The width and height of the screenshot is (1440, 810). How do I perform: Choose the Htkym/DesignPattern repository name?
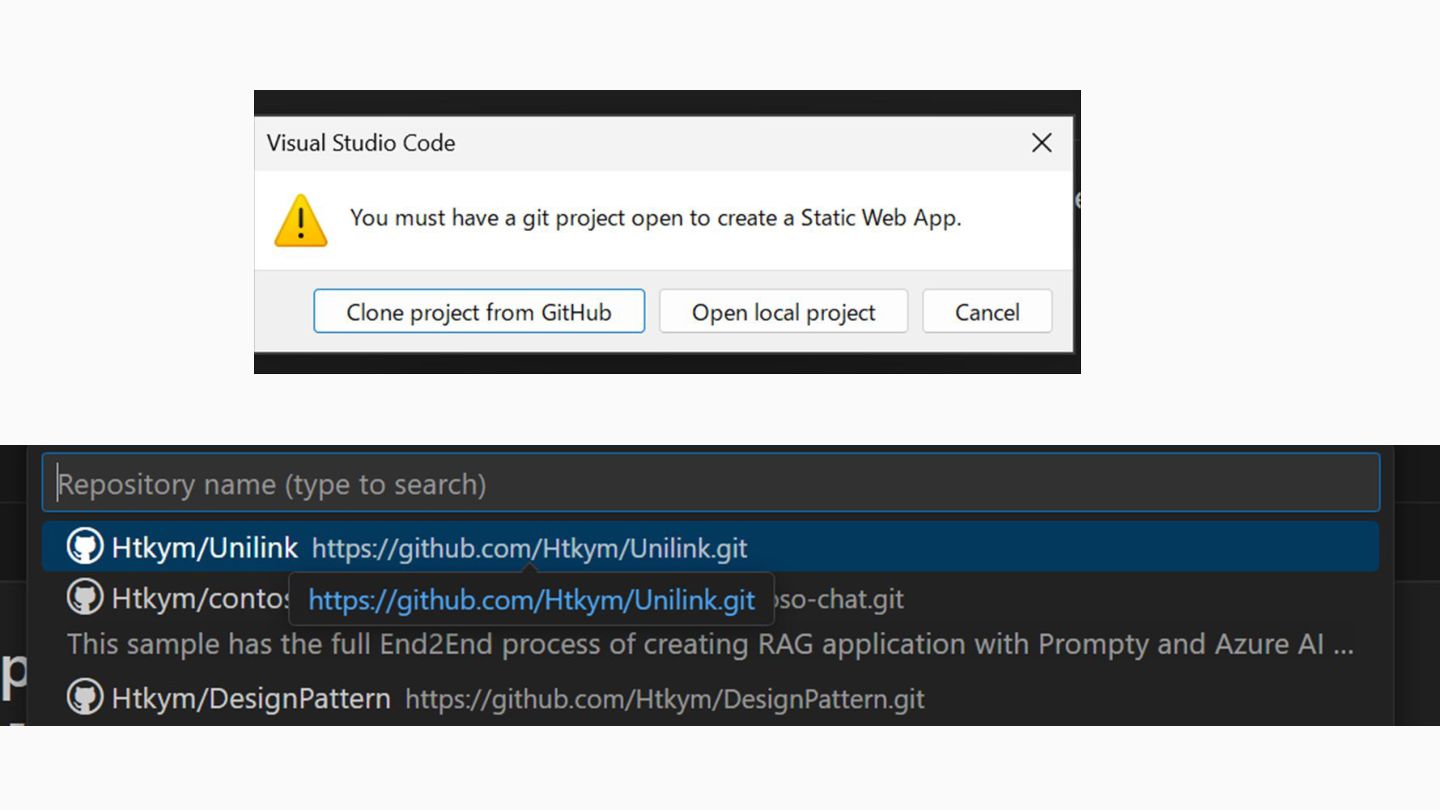pyautogui.click(x=251, y=698)
